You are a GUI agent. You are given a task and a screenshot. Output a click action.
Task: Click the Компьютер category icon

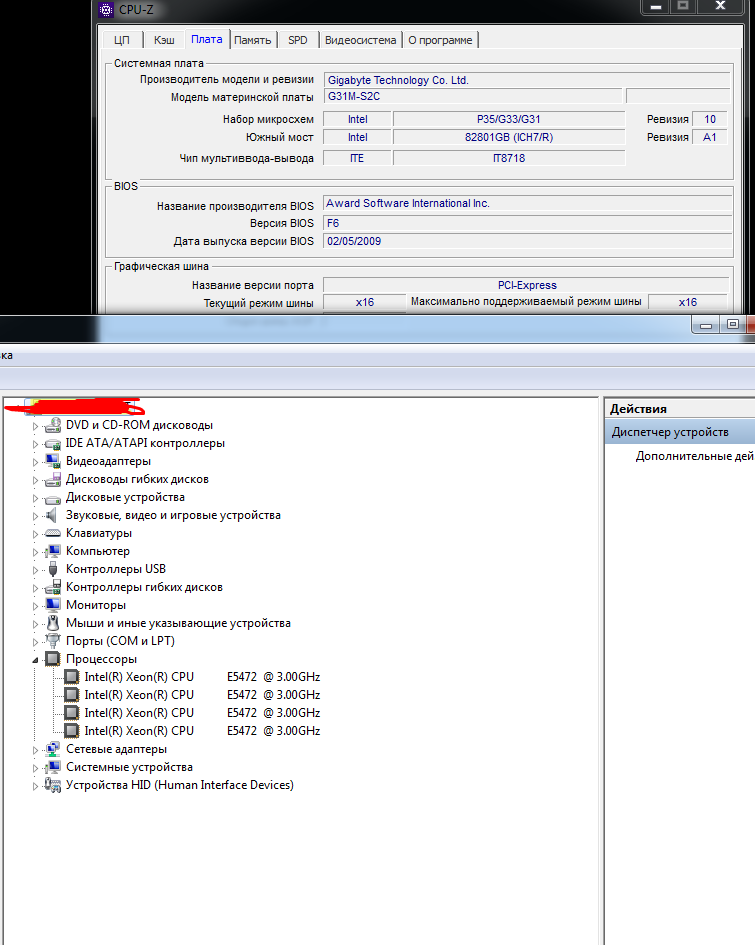point(53,551)
